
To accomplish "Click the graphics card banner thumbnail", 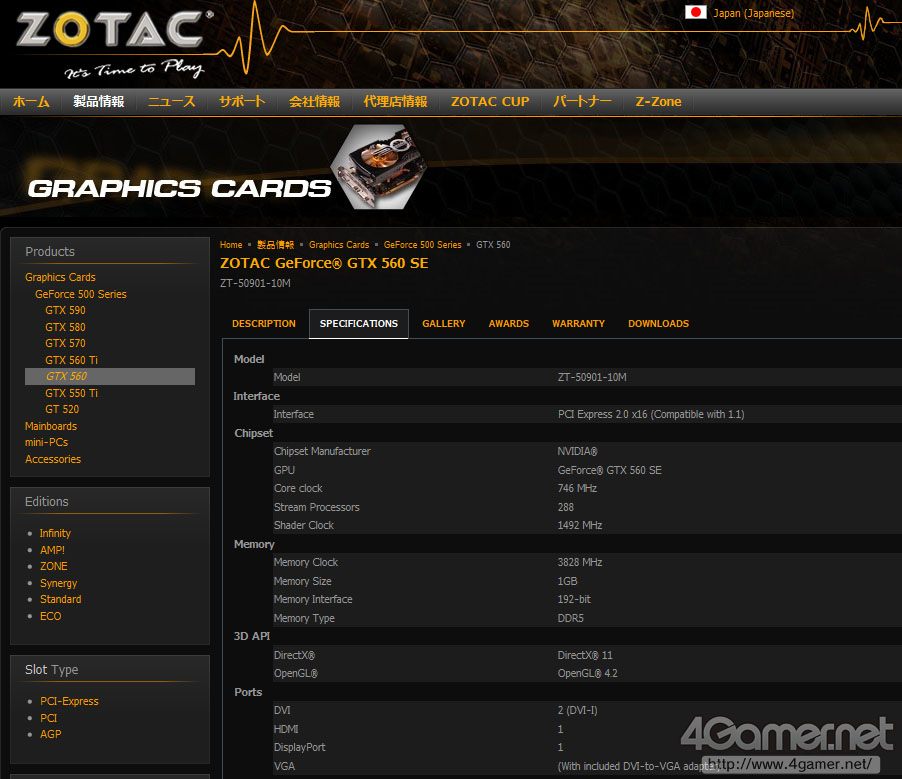I will 379,166.
